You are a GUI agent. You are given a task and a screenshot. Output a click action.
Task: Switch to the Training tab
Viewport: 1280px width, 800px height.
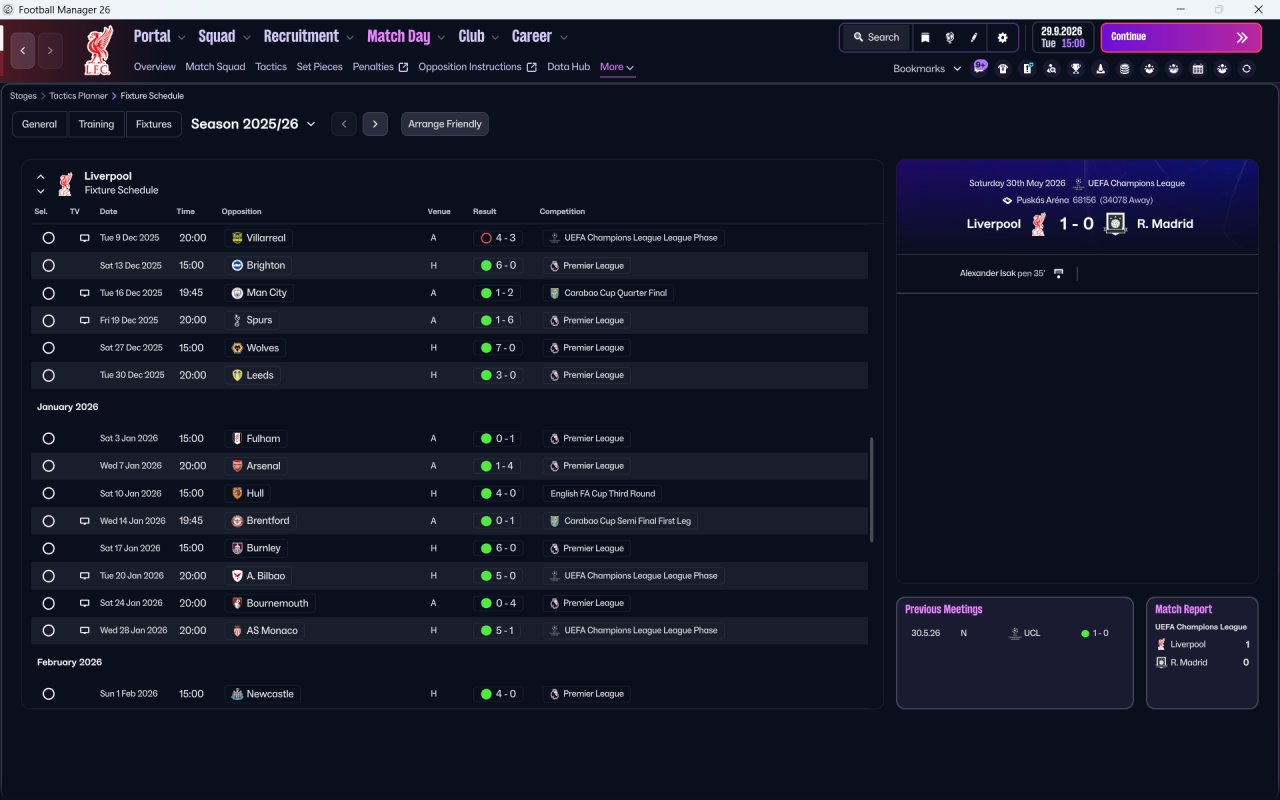(x=96, y=124)
